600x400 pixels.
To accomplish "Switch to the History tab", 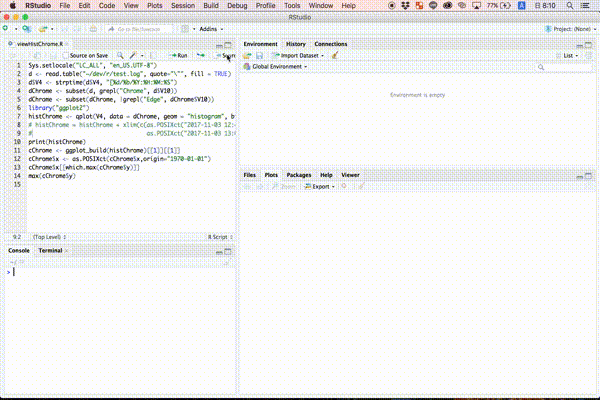I will [296, 44].
